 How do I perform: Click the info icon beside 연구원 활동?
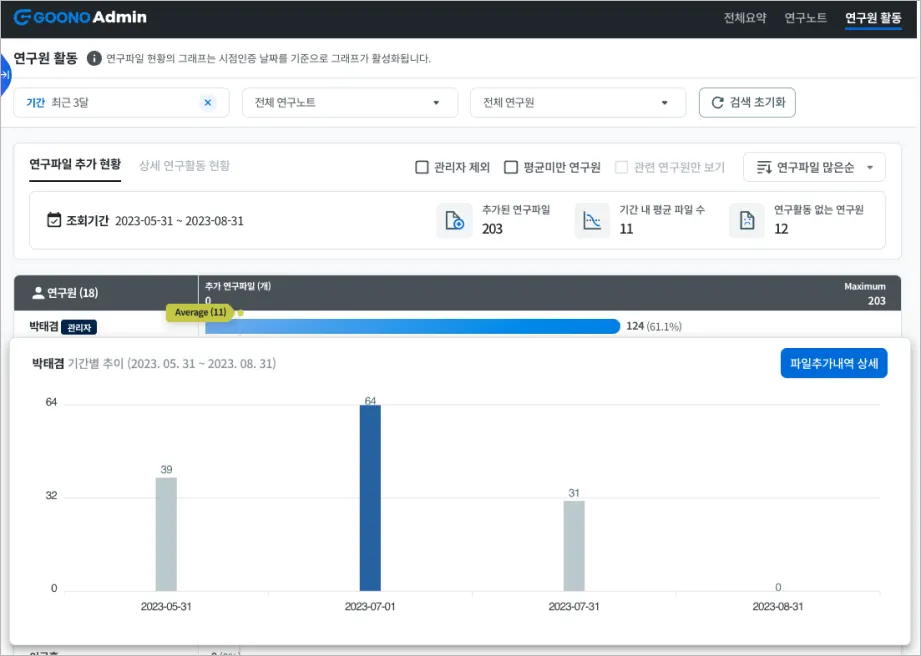(x=94, y=58)
